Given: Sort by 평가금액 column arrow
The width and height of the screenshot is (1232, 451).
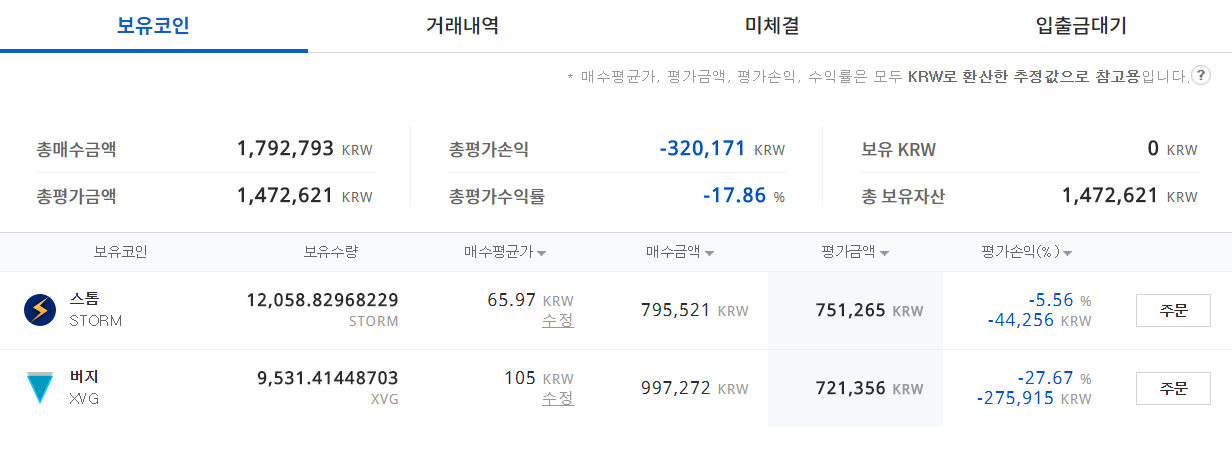Looking at the screenshot, I should [x=885, y=253].
